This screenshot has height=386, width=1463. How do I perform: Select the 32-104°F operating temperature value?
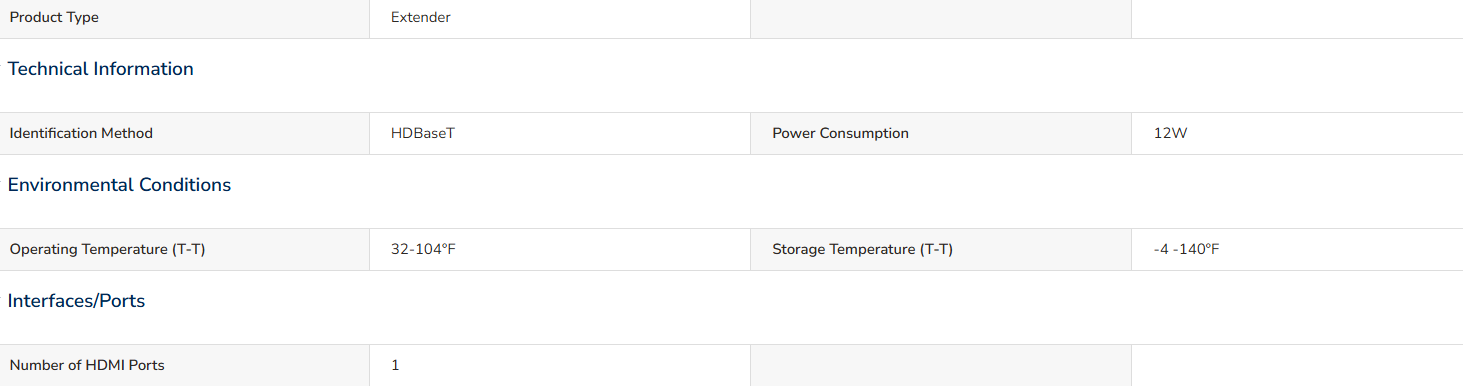click(x=423, y=249)
